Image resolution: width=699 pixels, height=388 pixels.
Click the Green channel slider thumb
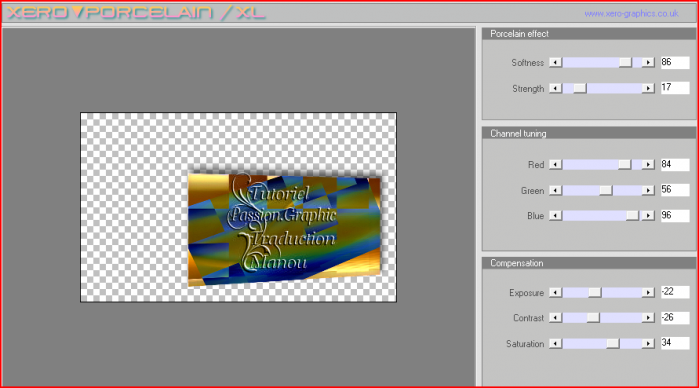[x=605, y=191]
